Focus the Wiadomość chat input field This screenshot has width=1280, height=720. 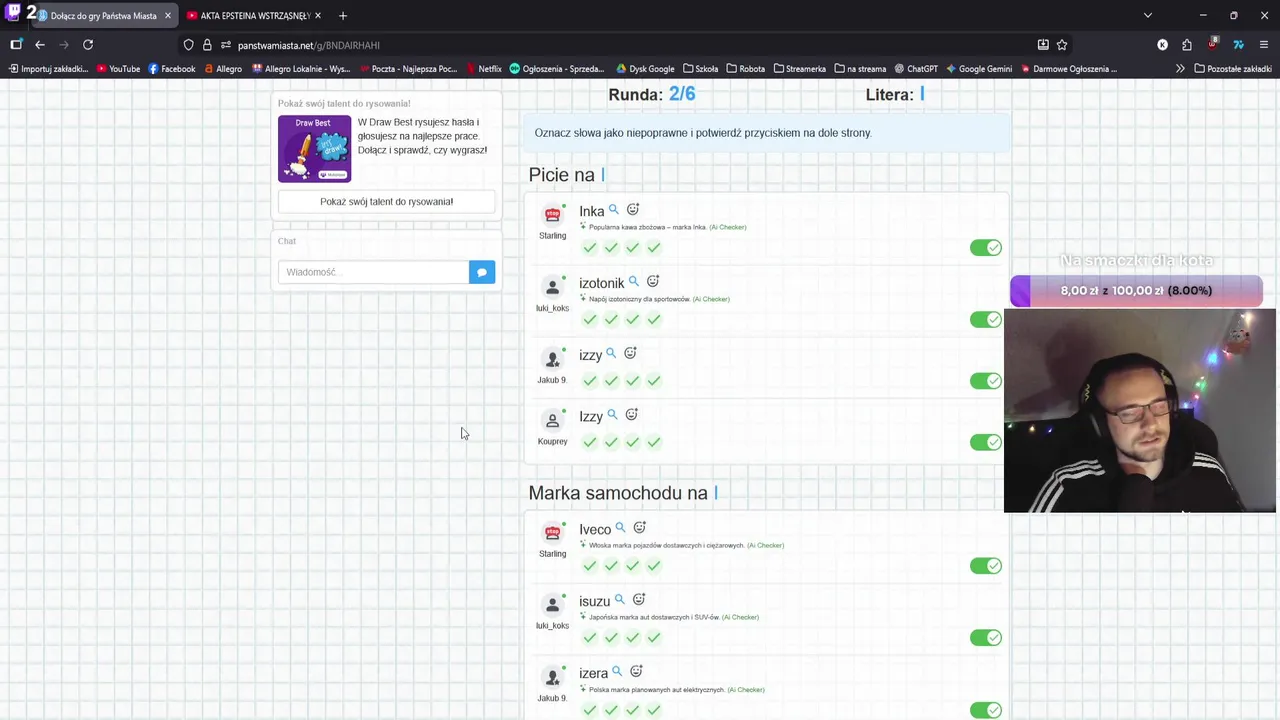pos(373,272)
